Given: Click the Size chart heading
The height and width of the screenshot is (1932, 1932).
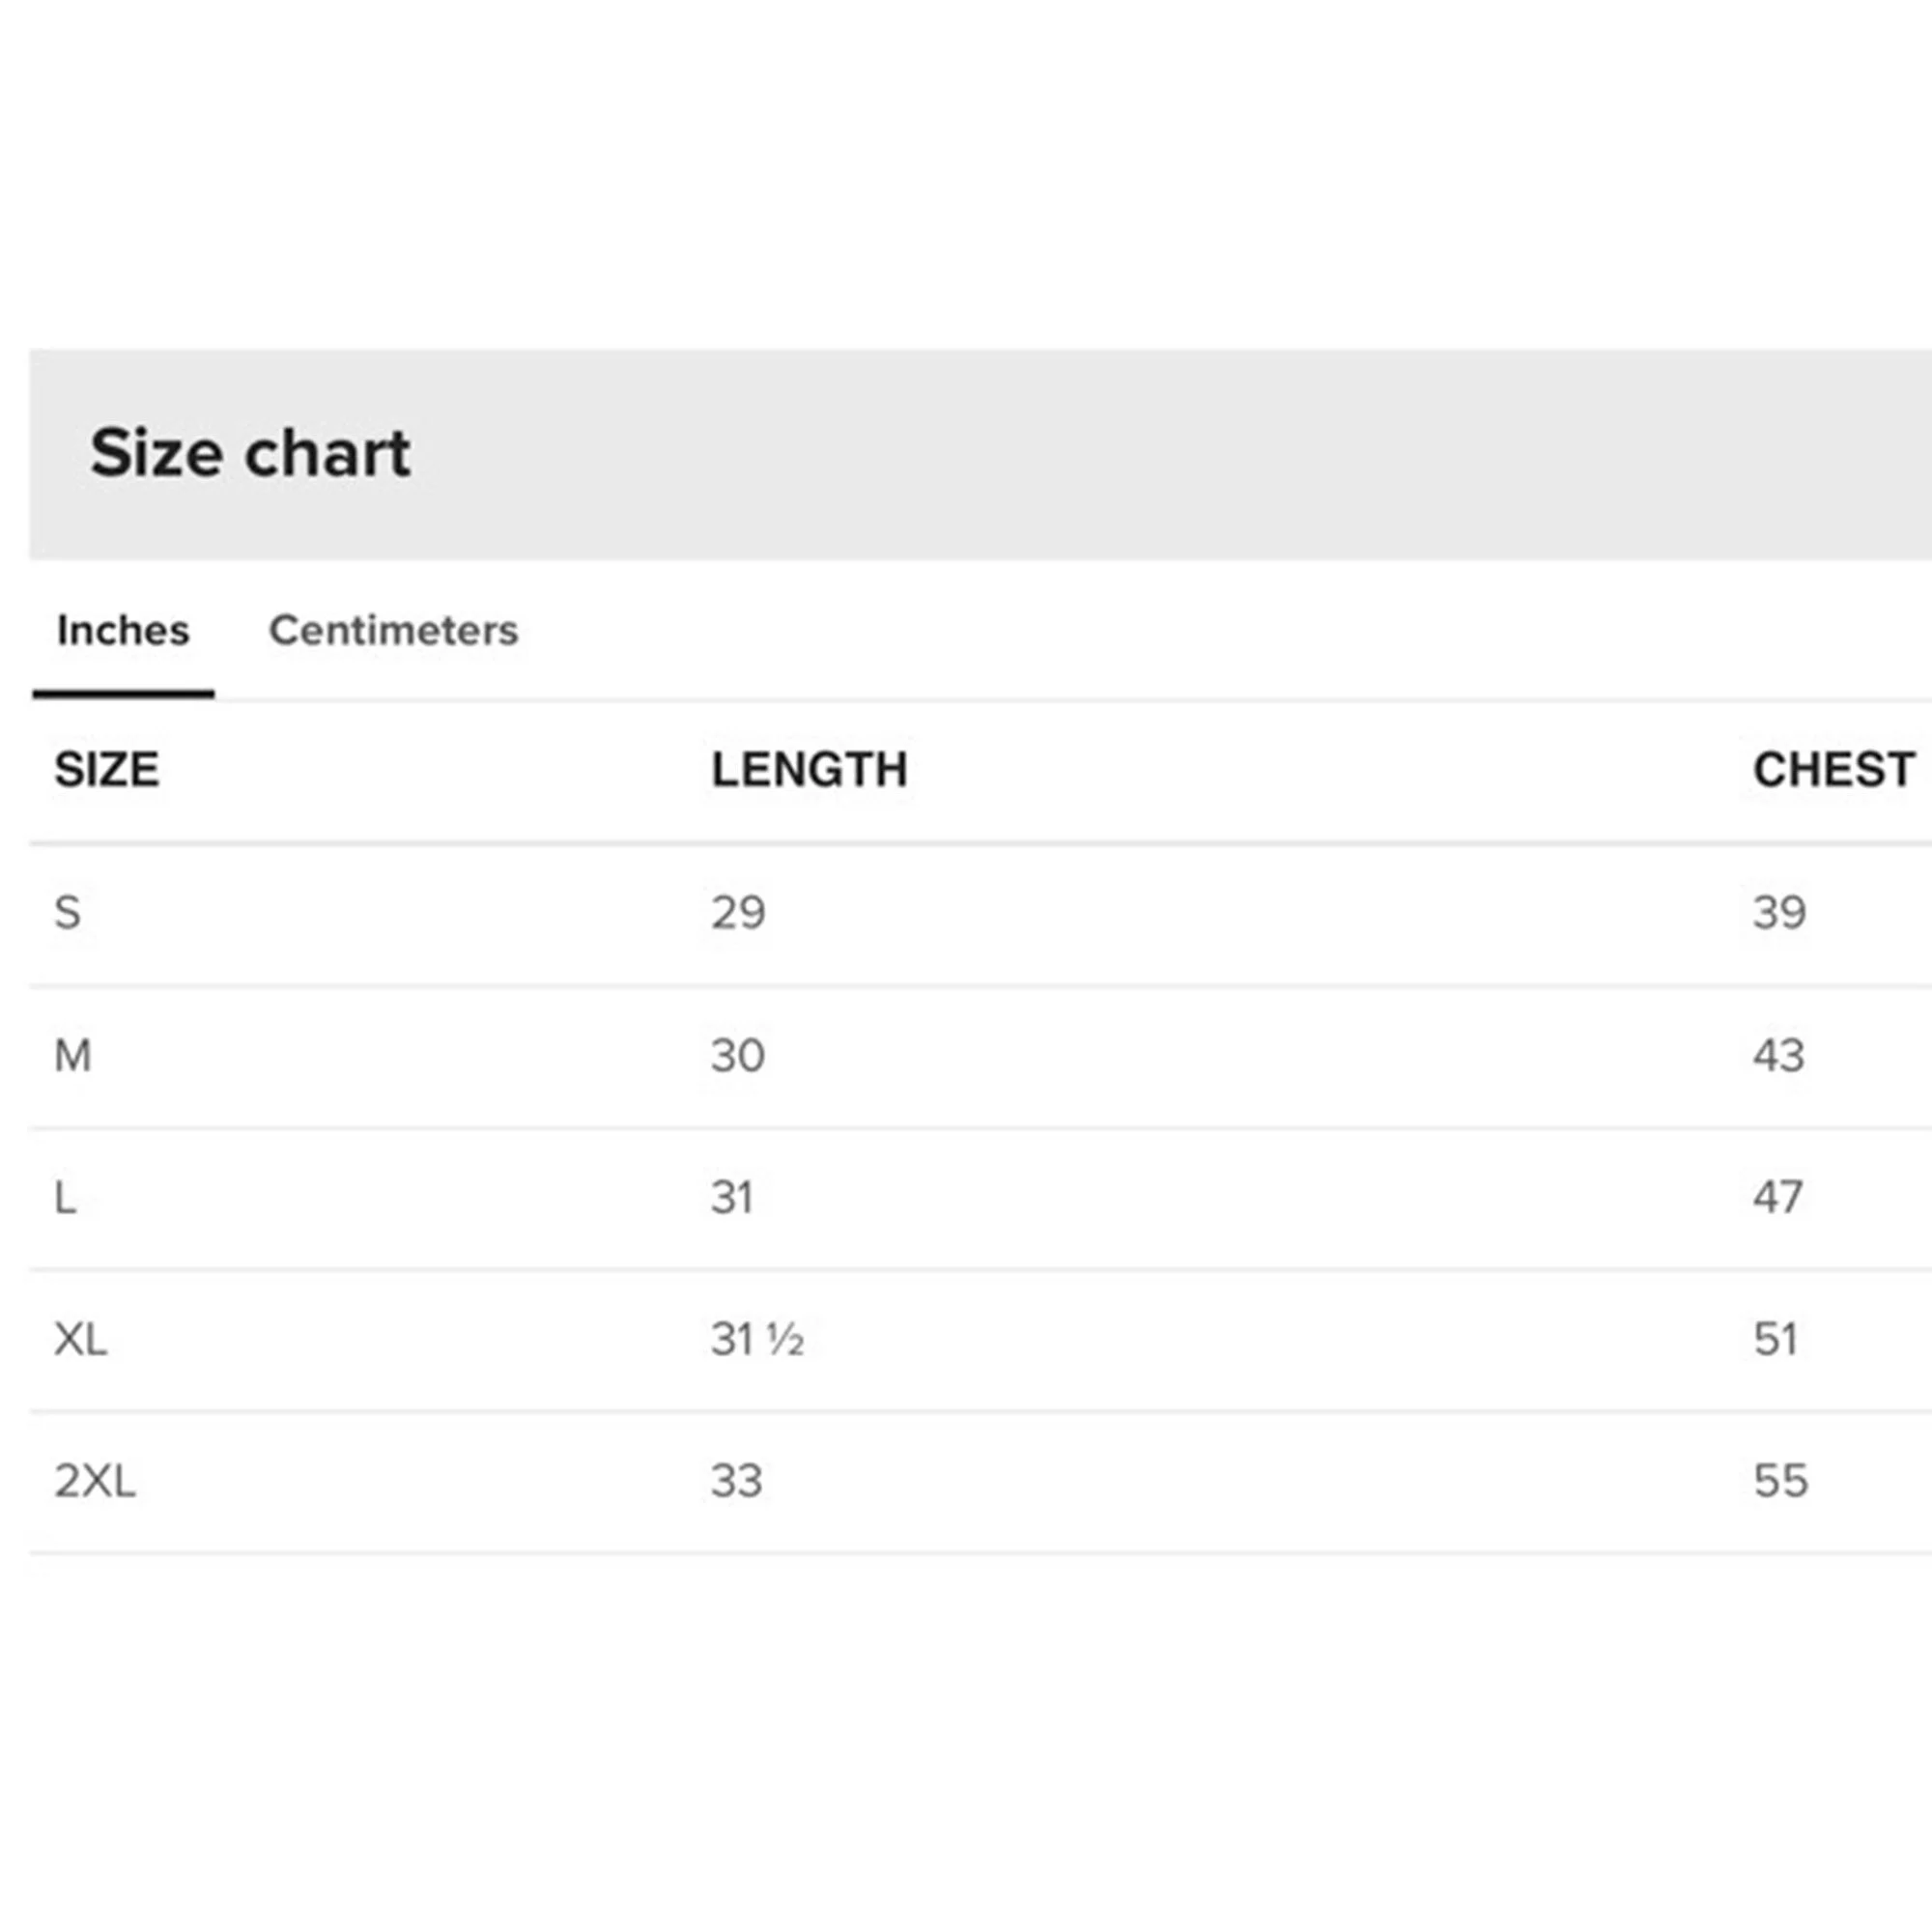Looking at the screenshot, I should [250, 453].
